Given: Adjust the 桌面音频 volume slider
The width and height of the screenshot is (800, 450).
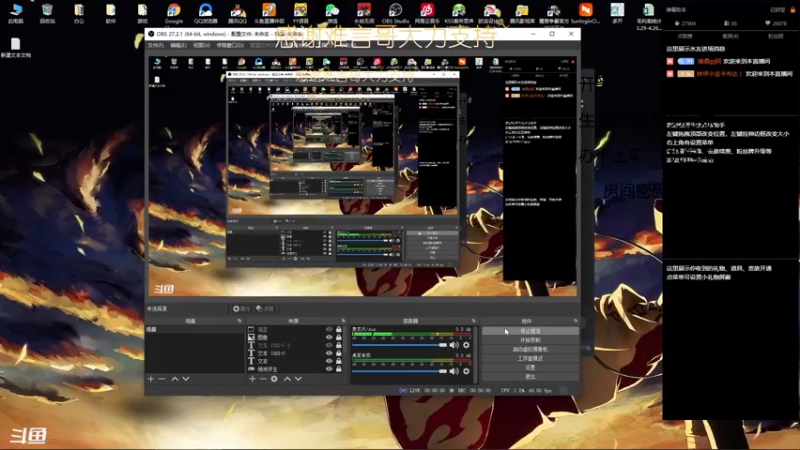Looking at the screenshot, I should tap(399, 371).
